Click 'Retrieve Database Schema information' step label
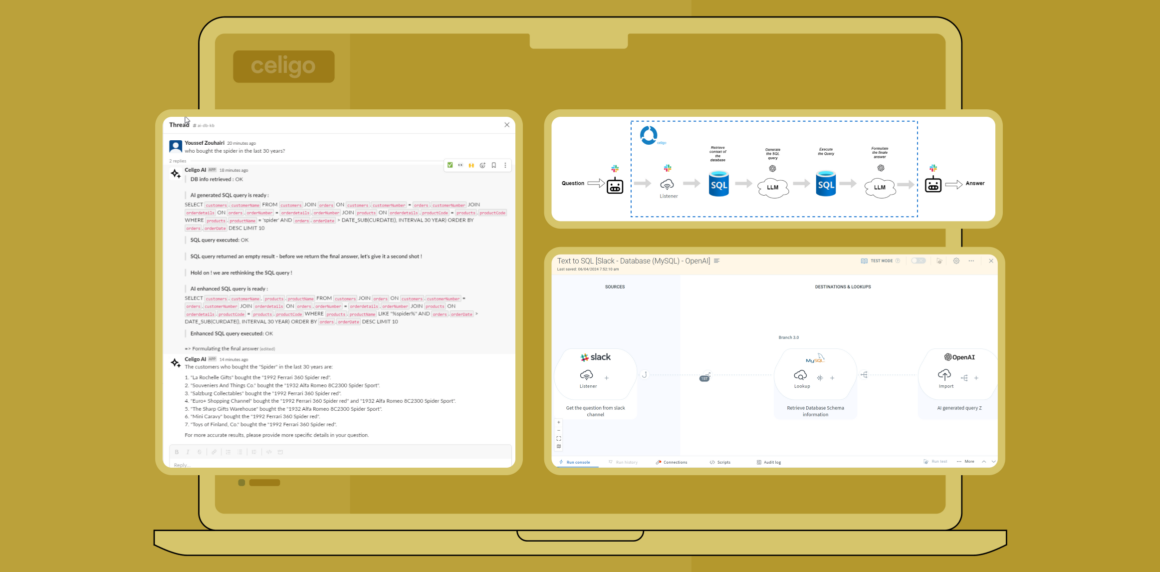The height and width of the screenshot is (572, 1160). coord(815,411)
